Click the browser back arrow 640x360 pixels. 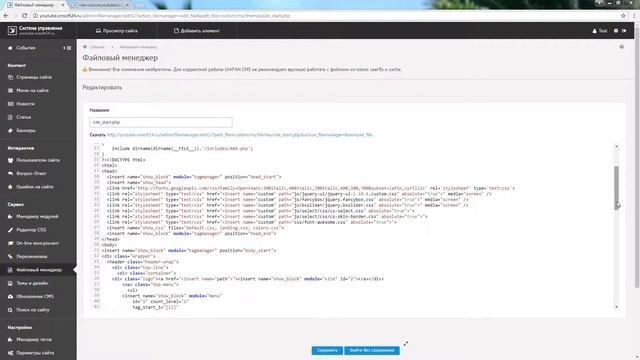click(6, 16)
